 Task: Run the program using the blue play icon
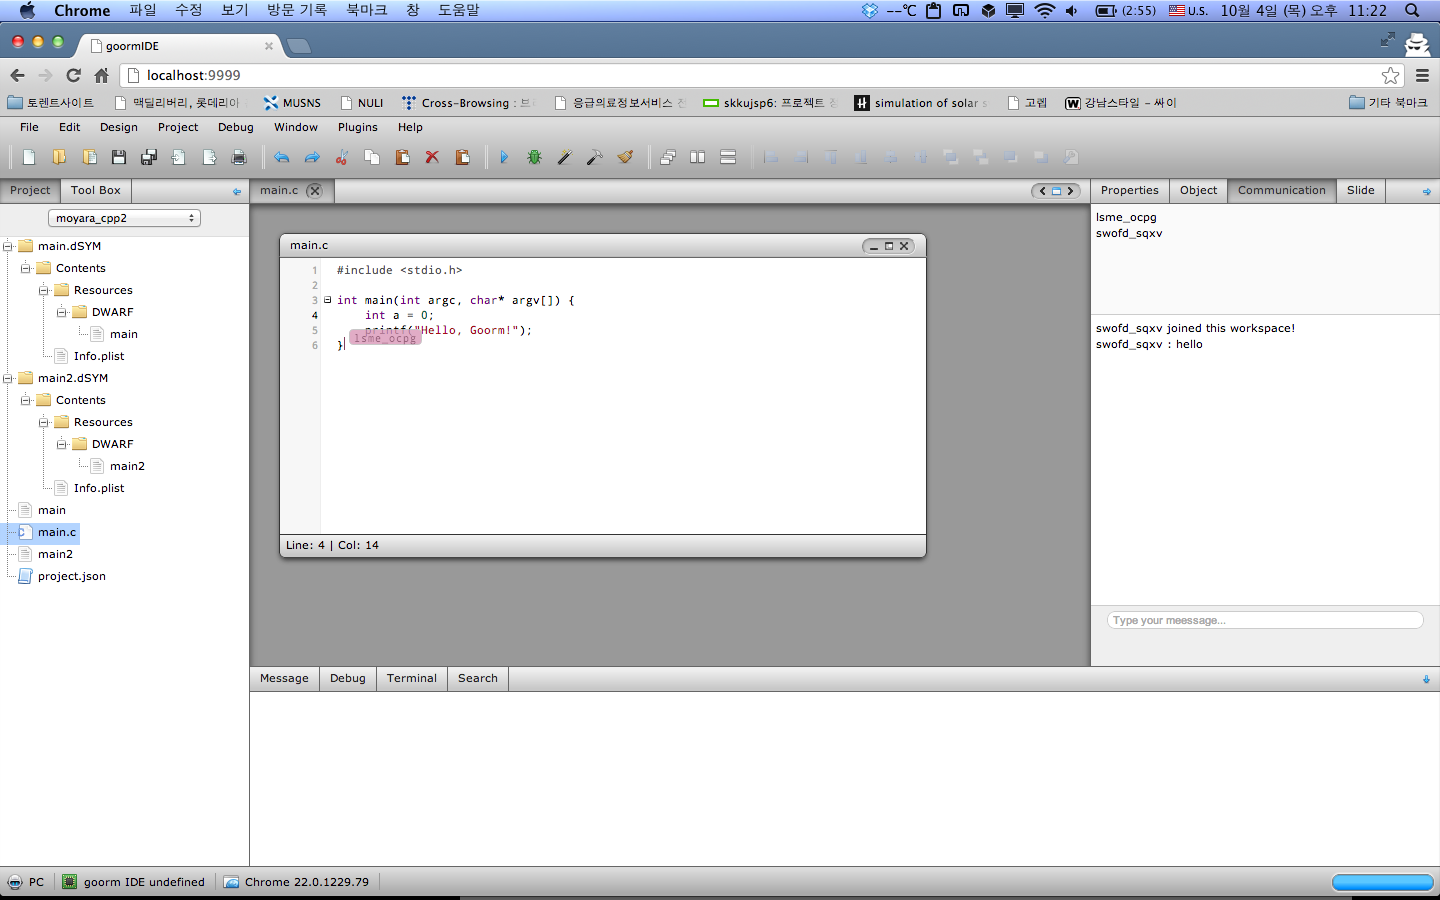tap(505, 157)
